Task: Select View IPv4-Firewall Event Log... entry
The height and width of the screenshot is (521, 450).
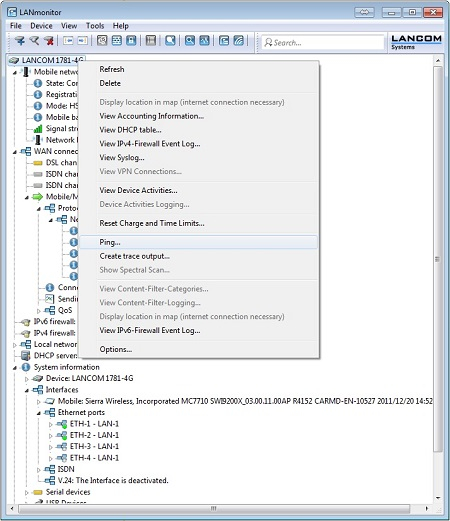Action: point(199,144)
